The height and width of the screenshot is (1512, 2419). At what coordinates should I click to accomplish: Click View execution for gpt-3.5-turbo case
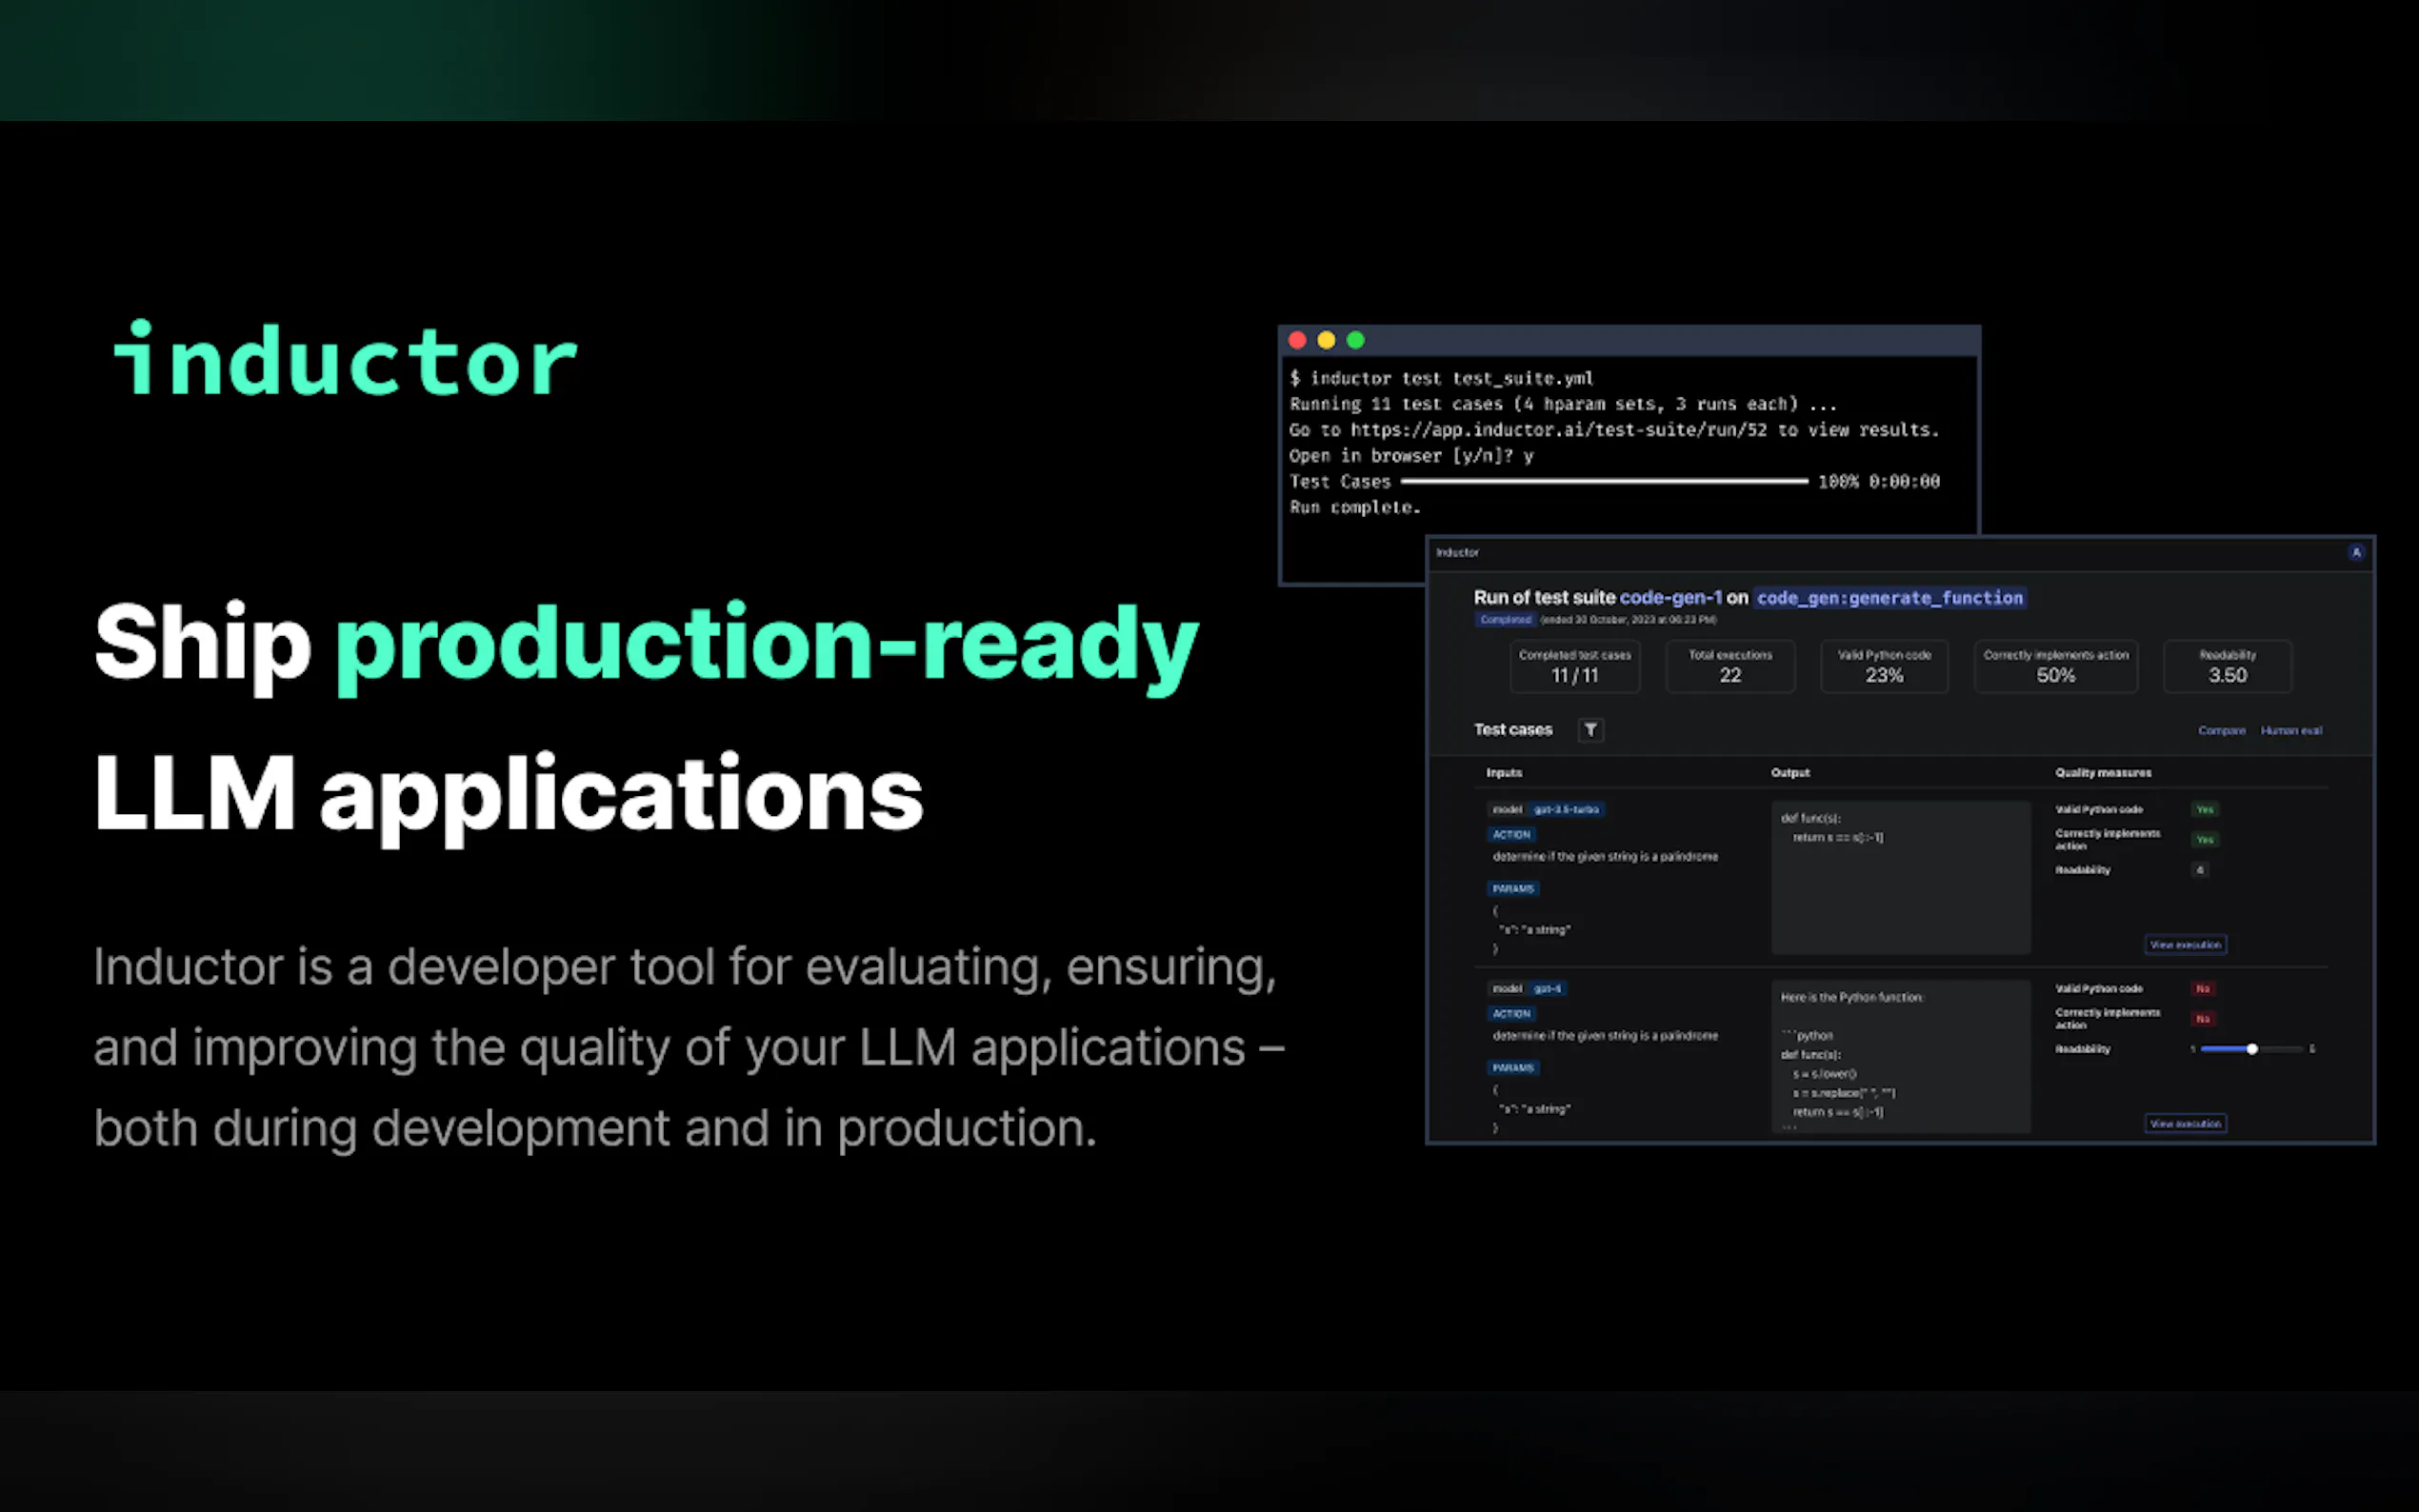coord(2185,944)
